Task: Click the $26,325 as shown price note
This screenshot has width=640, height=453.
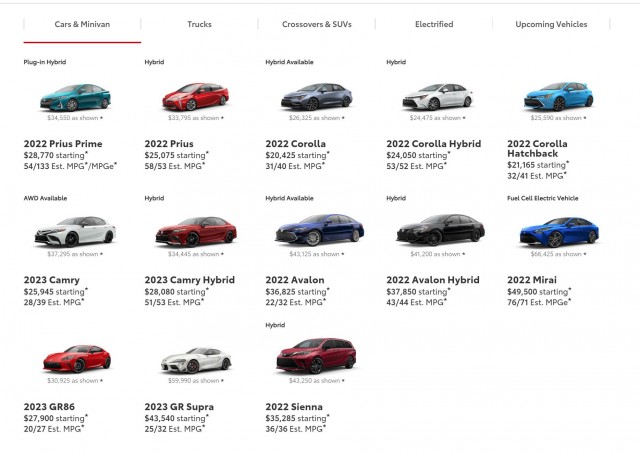Action: coord(317,118)
